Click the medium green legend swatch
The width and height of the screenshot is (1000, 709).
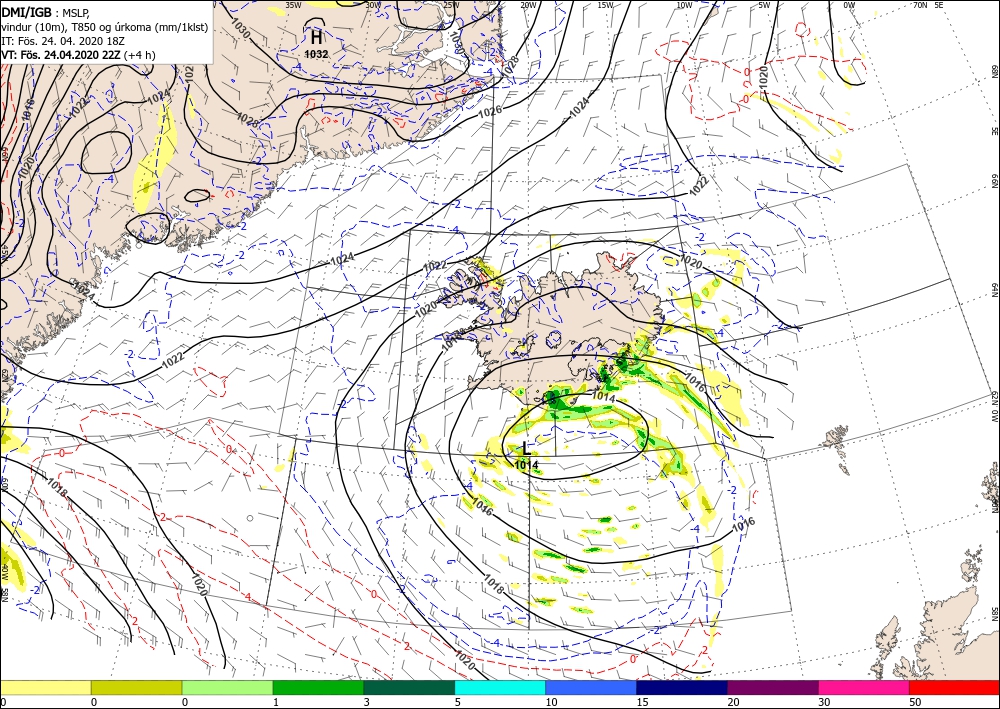(x=318, y=687)
